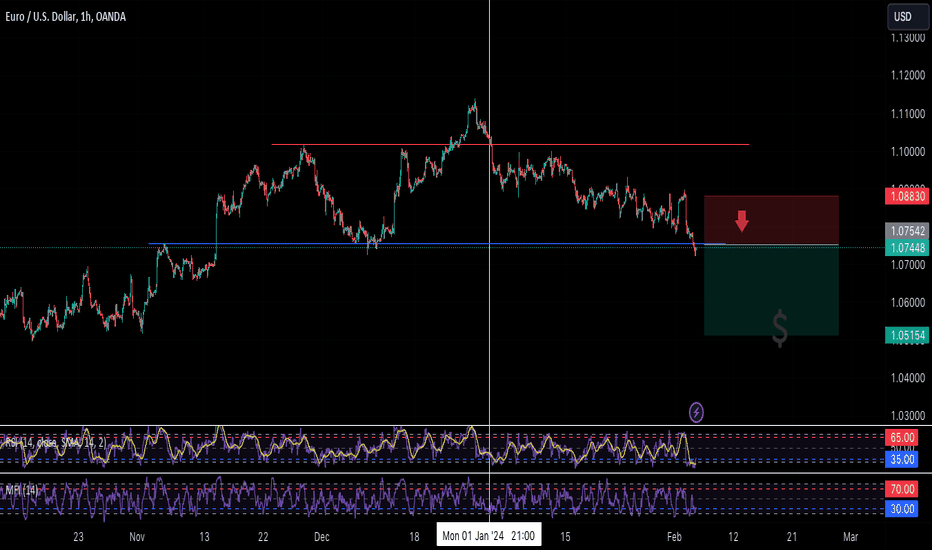
Task: Click the Nov label on time axis
Action: 137,536
